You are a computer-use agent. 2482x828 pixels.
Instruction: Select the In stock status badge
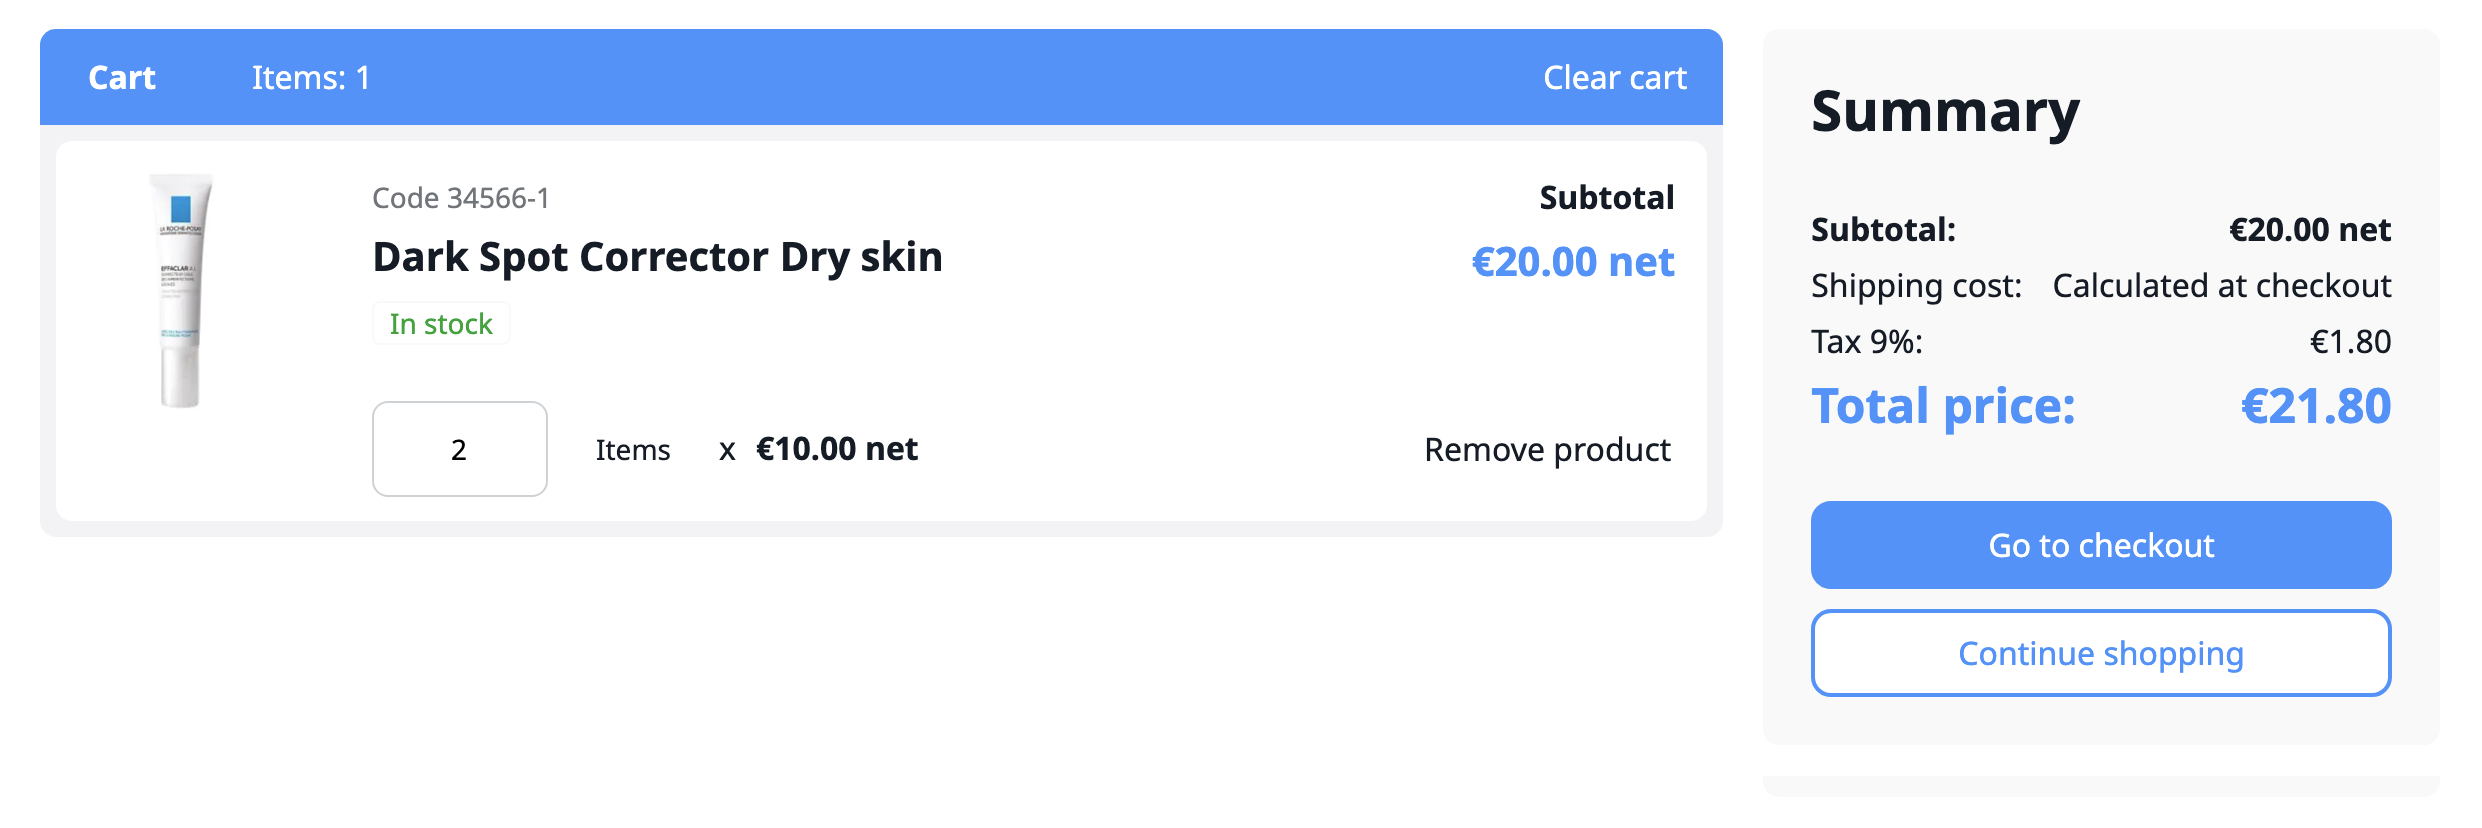point(441,323)
